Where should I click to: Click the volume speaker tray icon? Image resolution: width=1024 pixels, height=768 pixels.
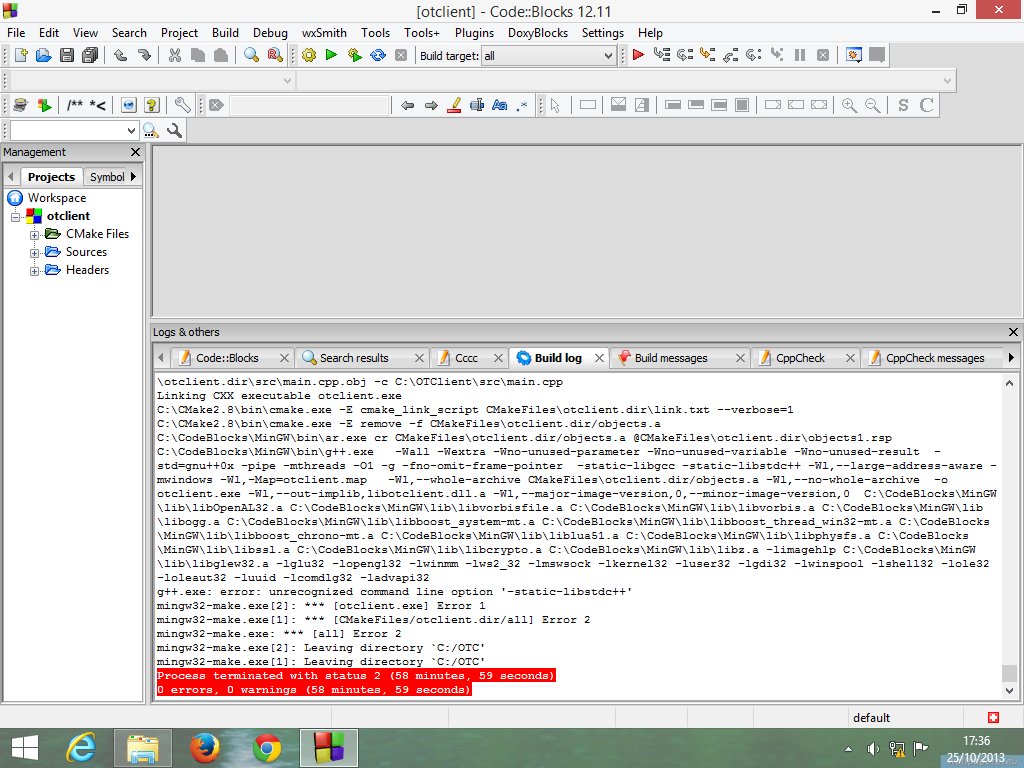[872, 748]
